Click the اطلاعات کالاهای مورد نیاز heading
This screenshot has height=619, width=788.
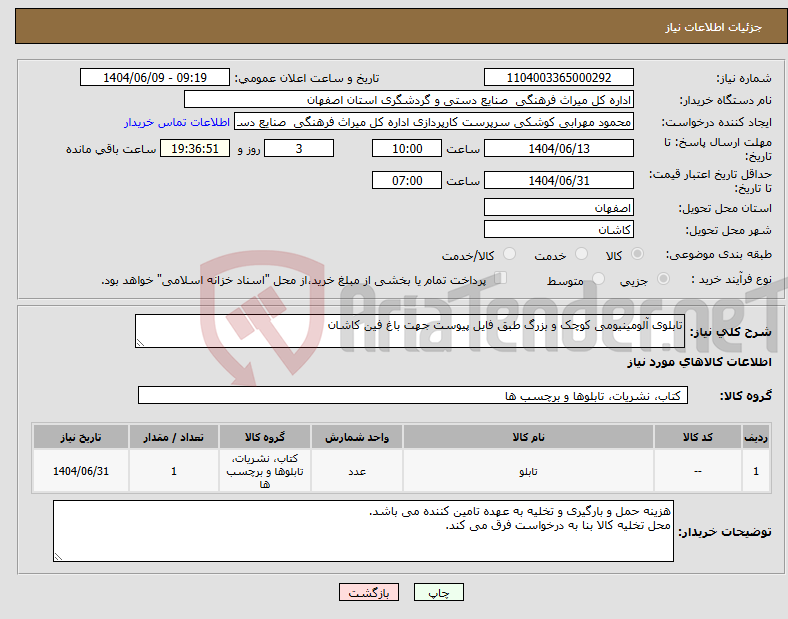point(699,362)
